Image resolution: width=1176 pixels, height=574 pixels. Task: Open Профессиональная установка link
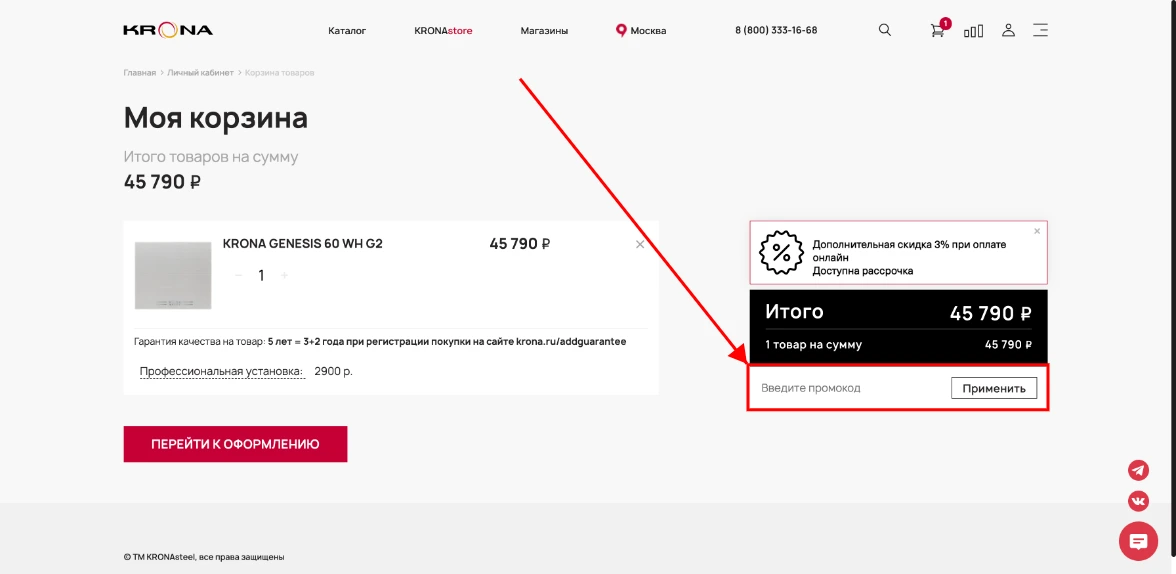pyautogui.click(x=222, y=371)
